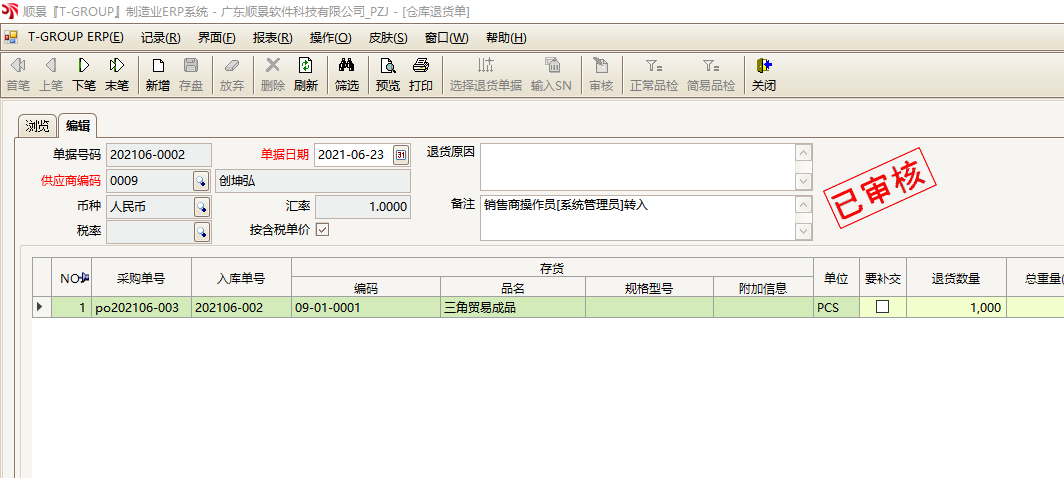The height and width of the screenshot is (478, 1064).
Task: Open the 筛选 (Filter) binoculars tool
Action: point(347,74)
